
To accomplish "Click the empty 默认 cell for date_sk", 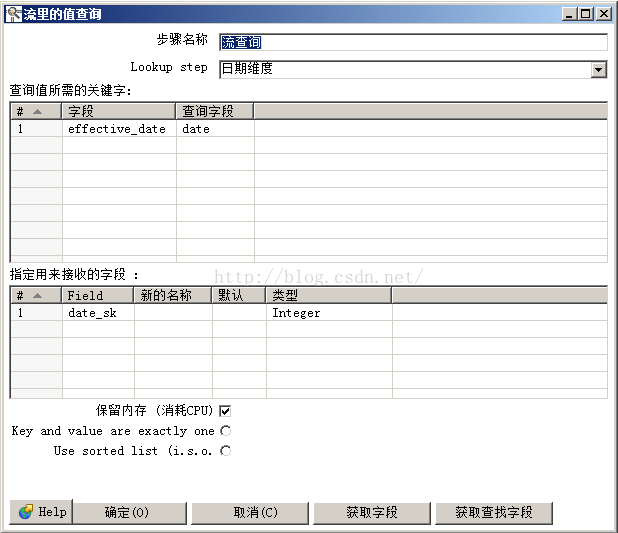I will click(239, 312).
